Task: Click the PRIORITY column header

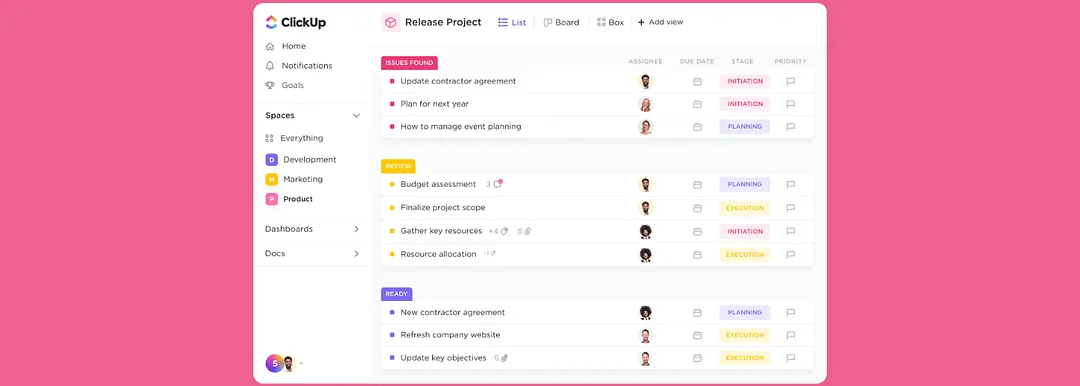Action: [791, 61]
